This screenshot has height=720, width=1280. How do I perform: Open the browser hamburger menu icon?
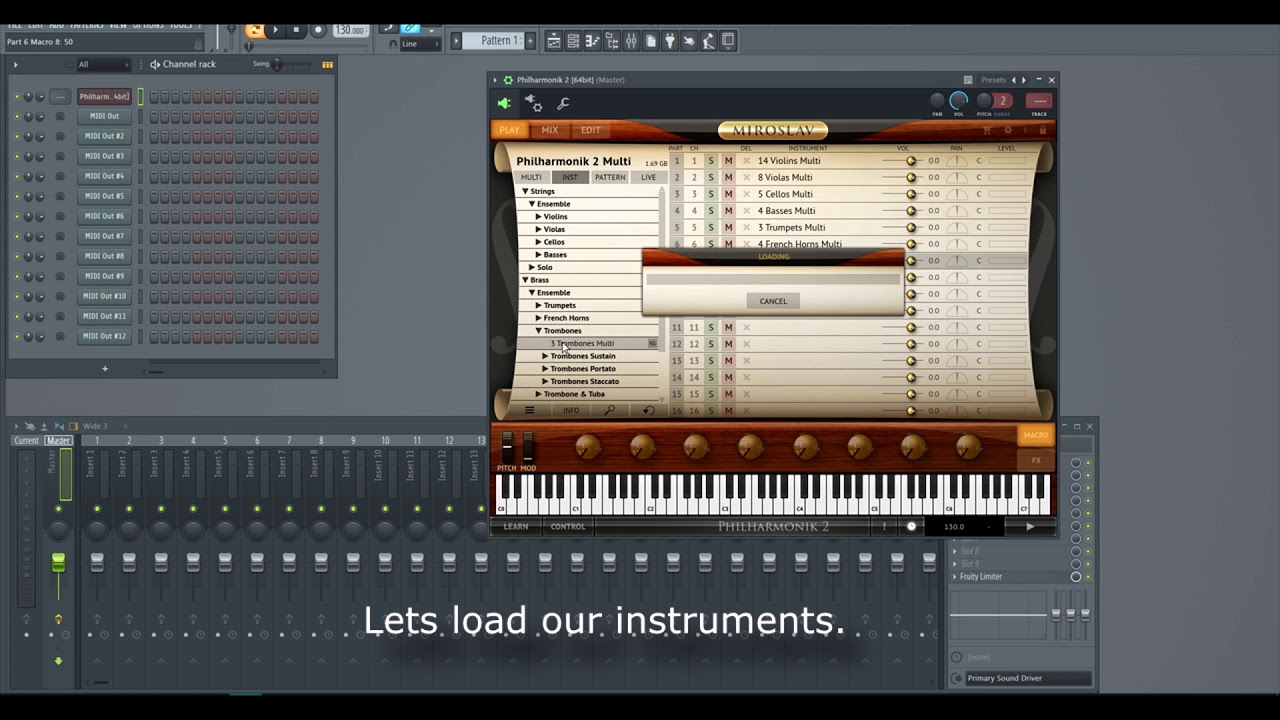529,410
